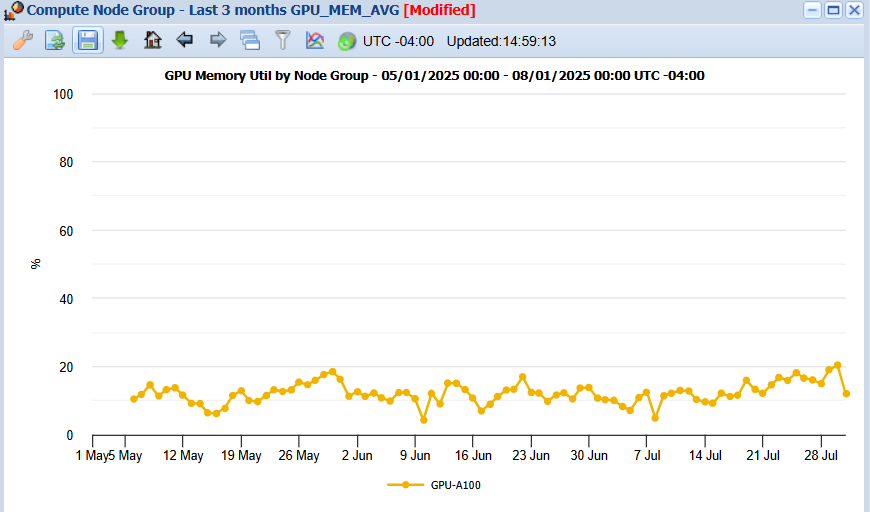Screen dimensions: 870x512
Task: Click the line chart type icon
Action: (315, 40)
